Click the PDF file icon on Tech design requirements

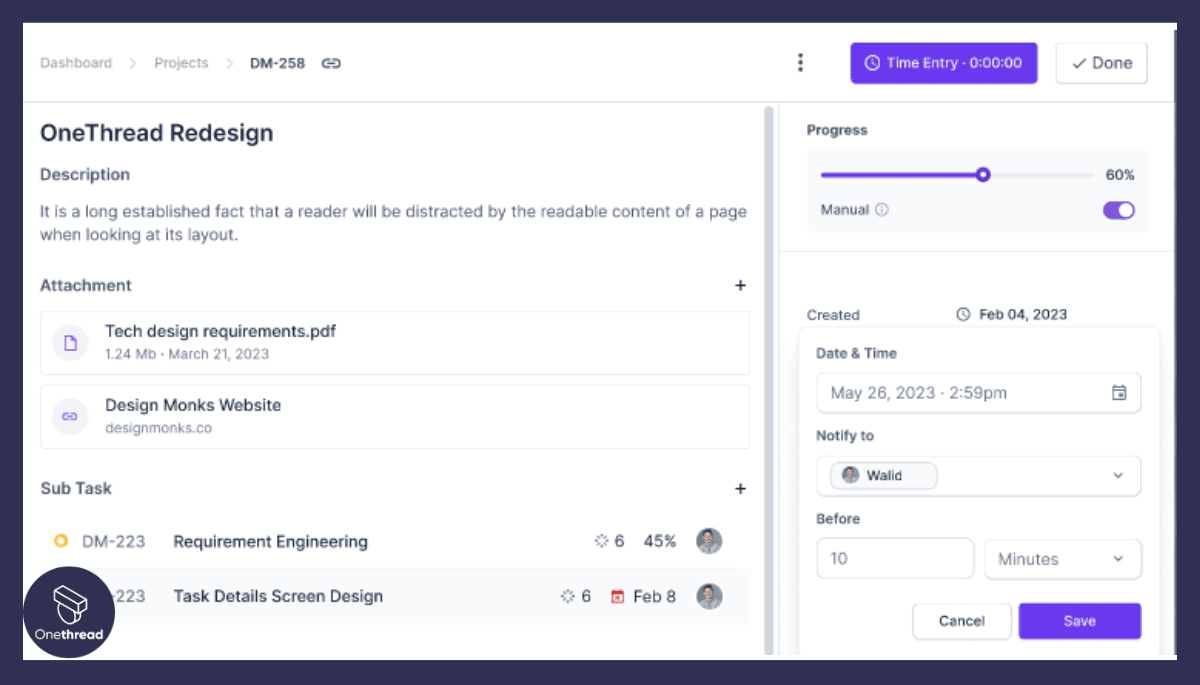coord(70,342)
